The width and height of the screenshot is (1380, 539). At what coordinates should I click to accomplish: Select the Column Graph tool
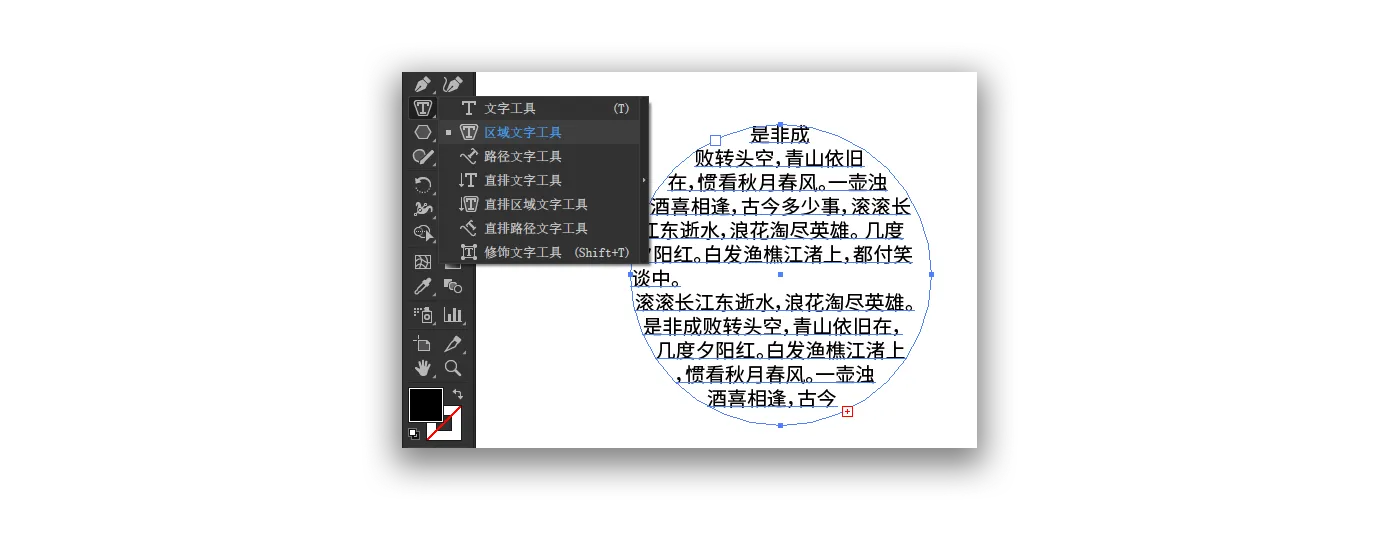pos(453,314)
